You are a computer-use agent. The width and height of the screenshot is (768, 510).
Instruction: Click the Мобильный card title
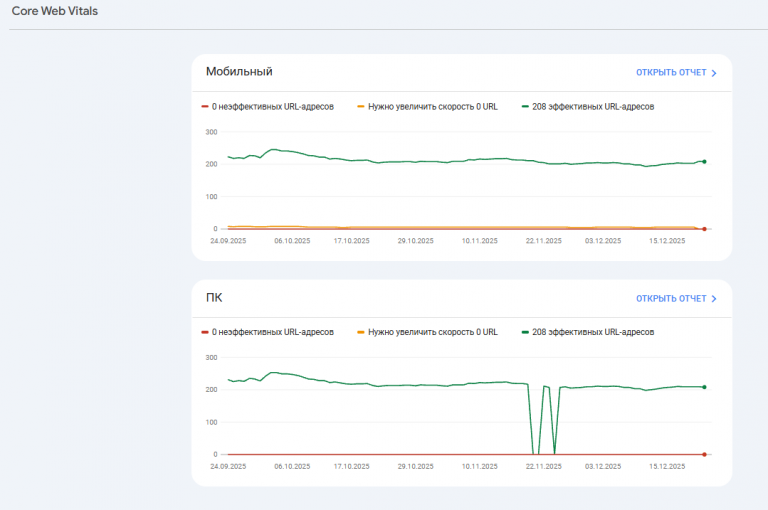tap(239, 71)
